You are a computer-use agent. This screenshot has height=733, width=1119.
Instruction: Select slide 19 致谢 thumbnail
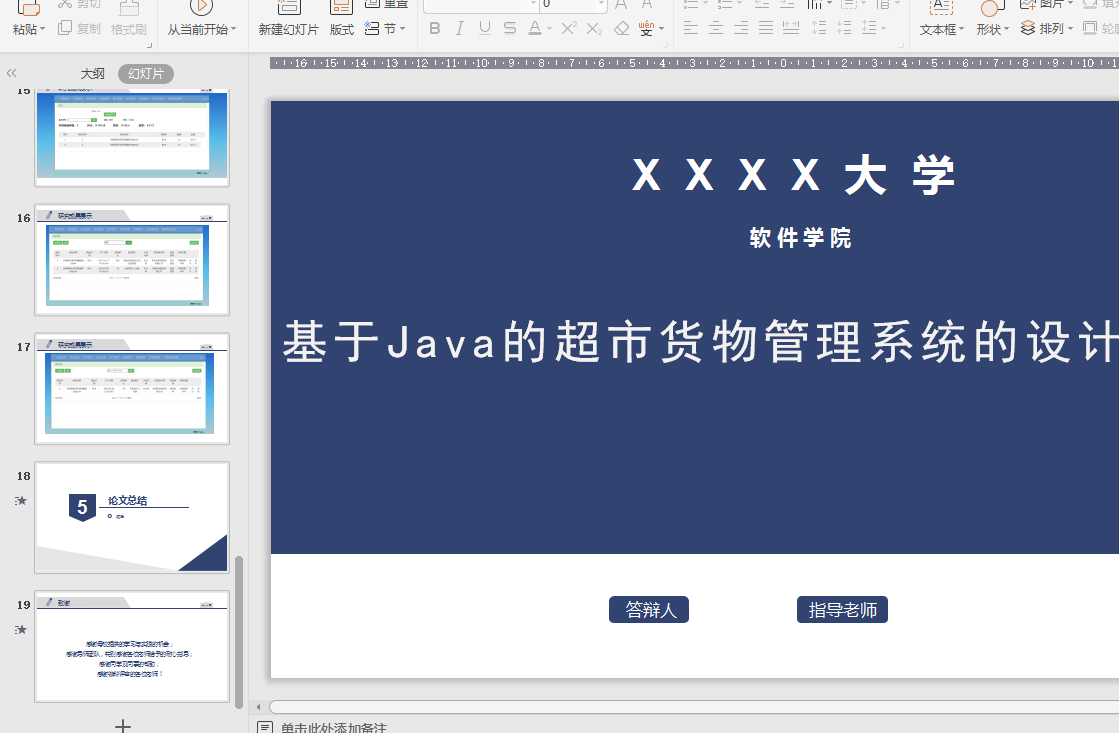(132, 647)
